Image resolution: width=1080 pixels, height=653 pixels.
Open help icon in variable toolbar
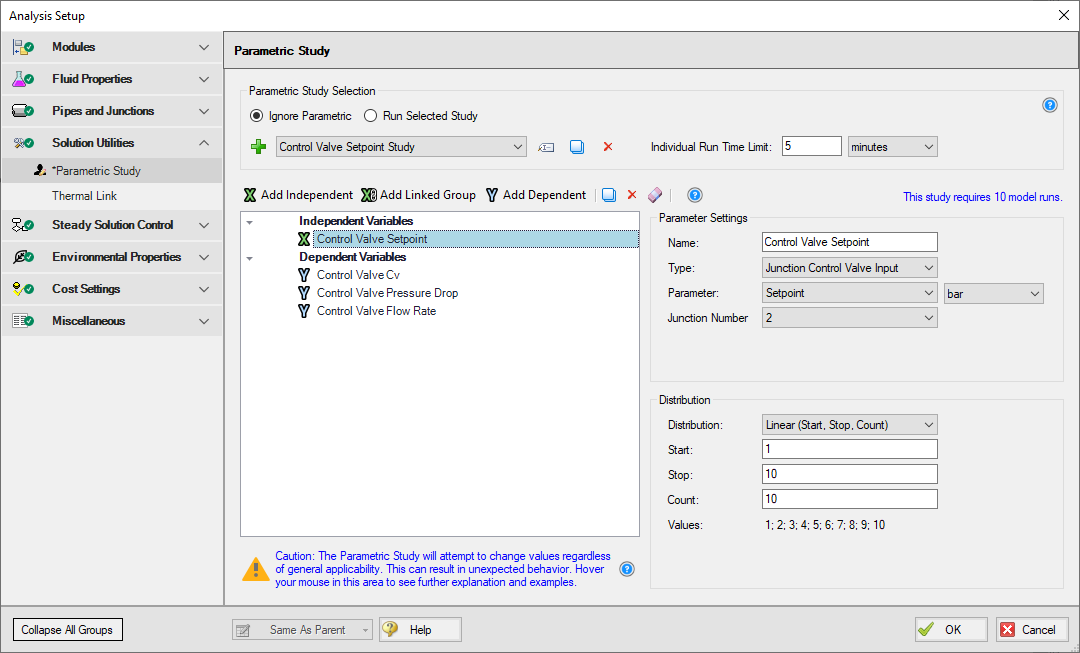[695, 195]
